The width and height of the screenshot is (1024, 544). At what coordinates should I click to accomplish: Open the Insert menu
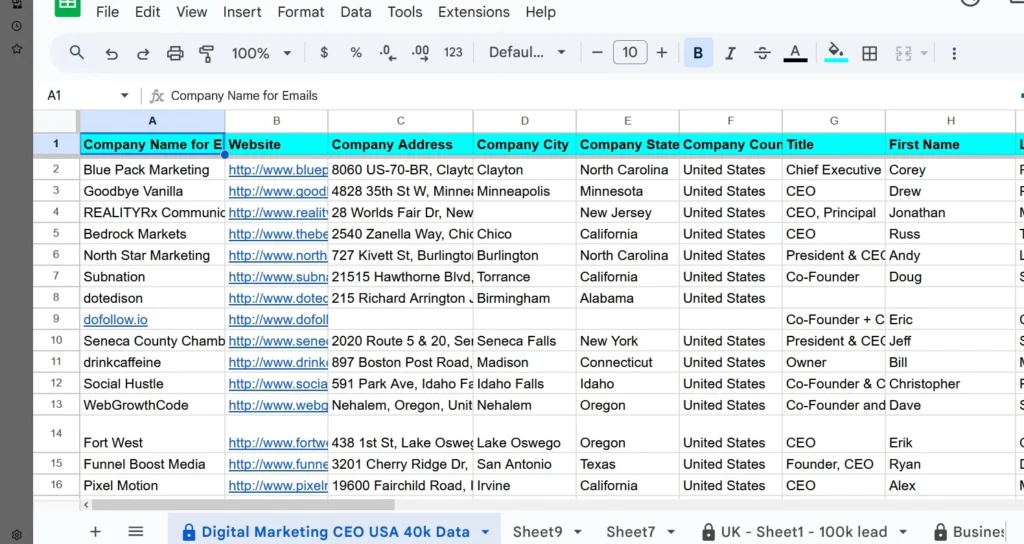(242, 12)
